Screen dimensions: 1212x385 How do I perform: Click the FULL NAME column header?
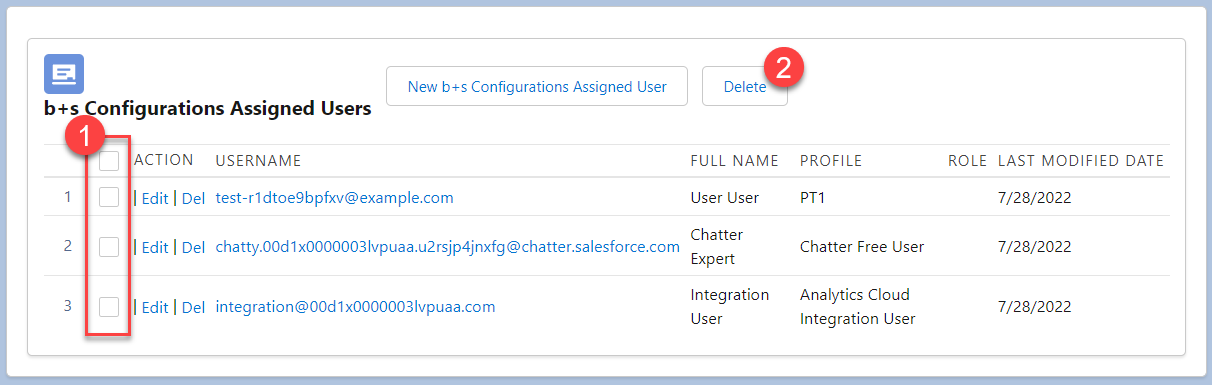(735, 161)
